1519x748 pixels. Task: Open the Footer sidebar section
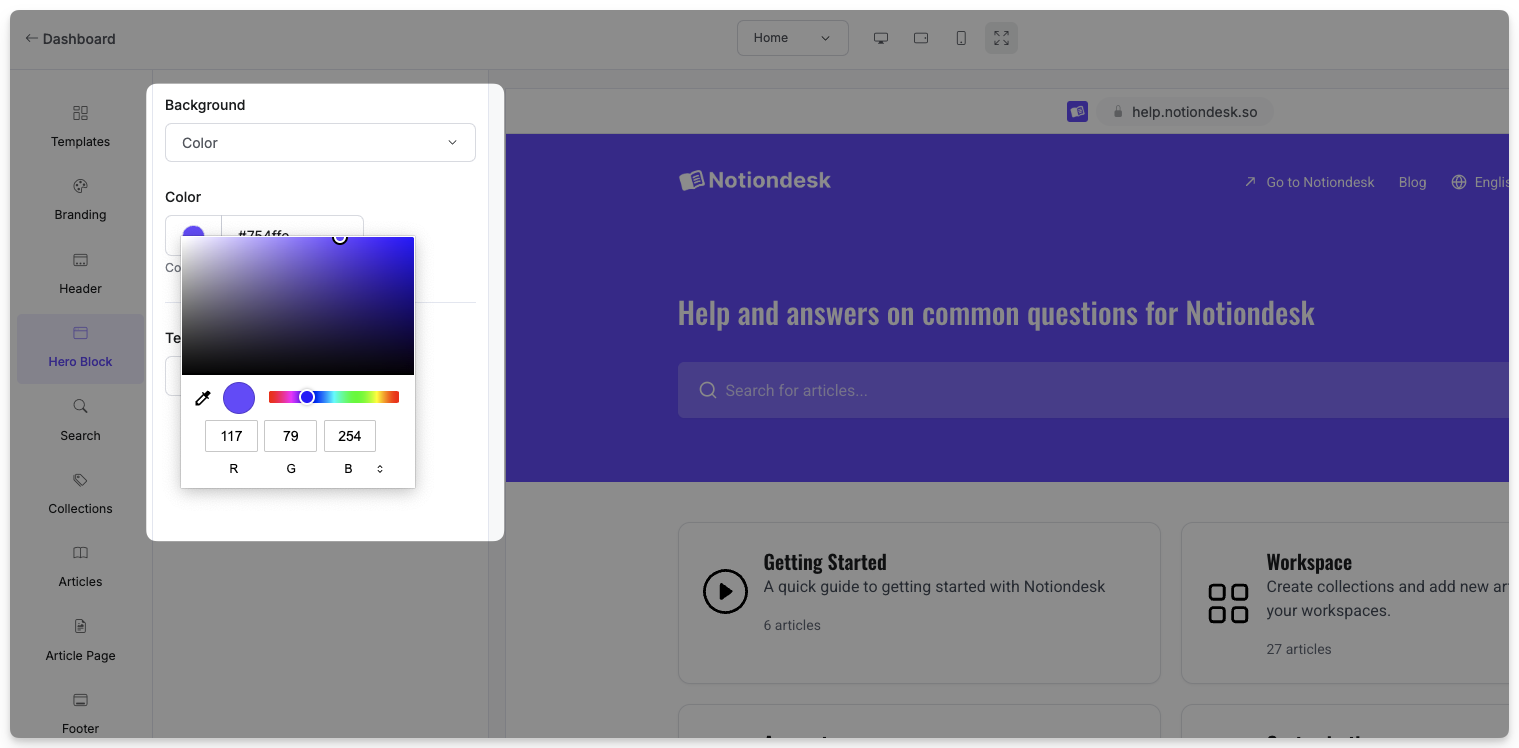pos(80,714)
